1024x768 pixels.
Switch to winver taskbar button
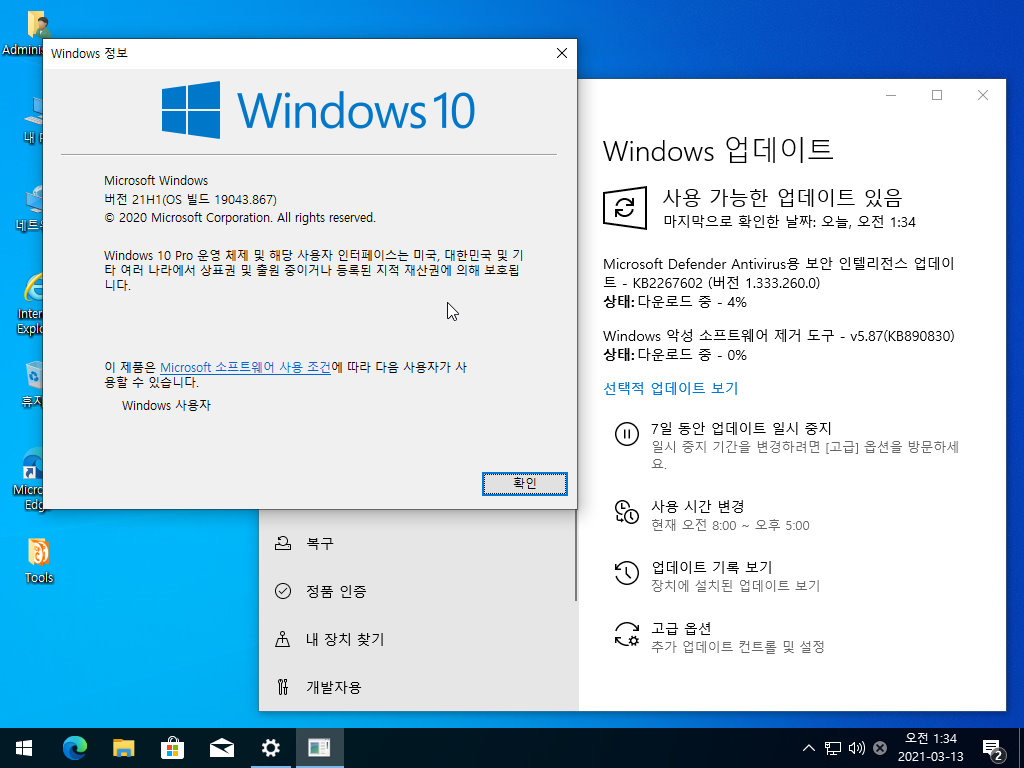click(x=319, y=748)
